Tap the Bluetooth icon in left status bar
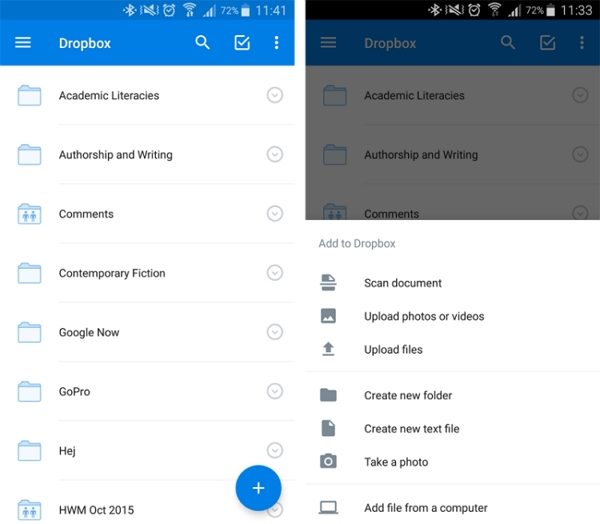Viewport: 600px width, 524px height. point(130,10)
